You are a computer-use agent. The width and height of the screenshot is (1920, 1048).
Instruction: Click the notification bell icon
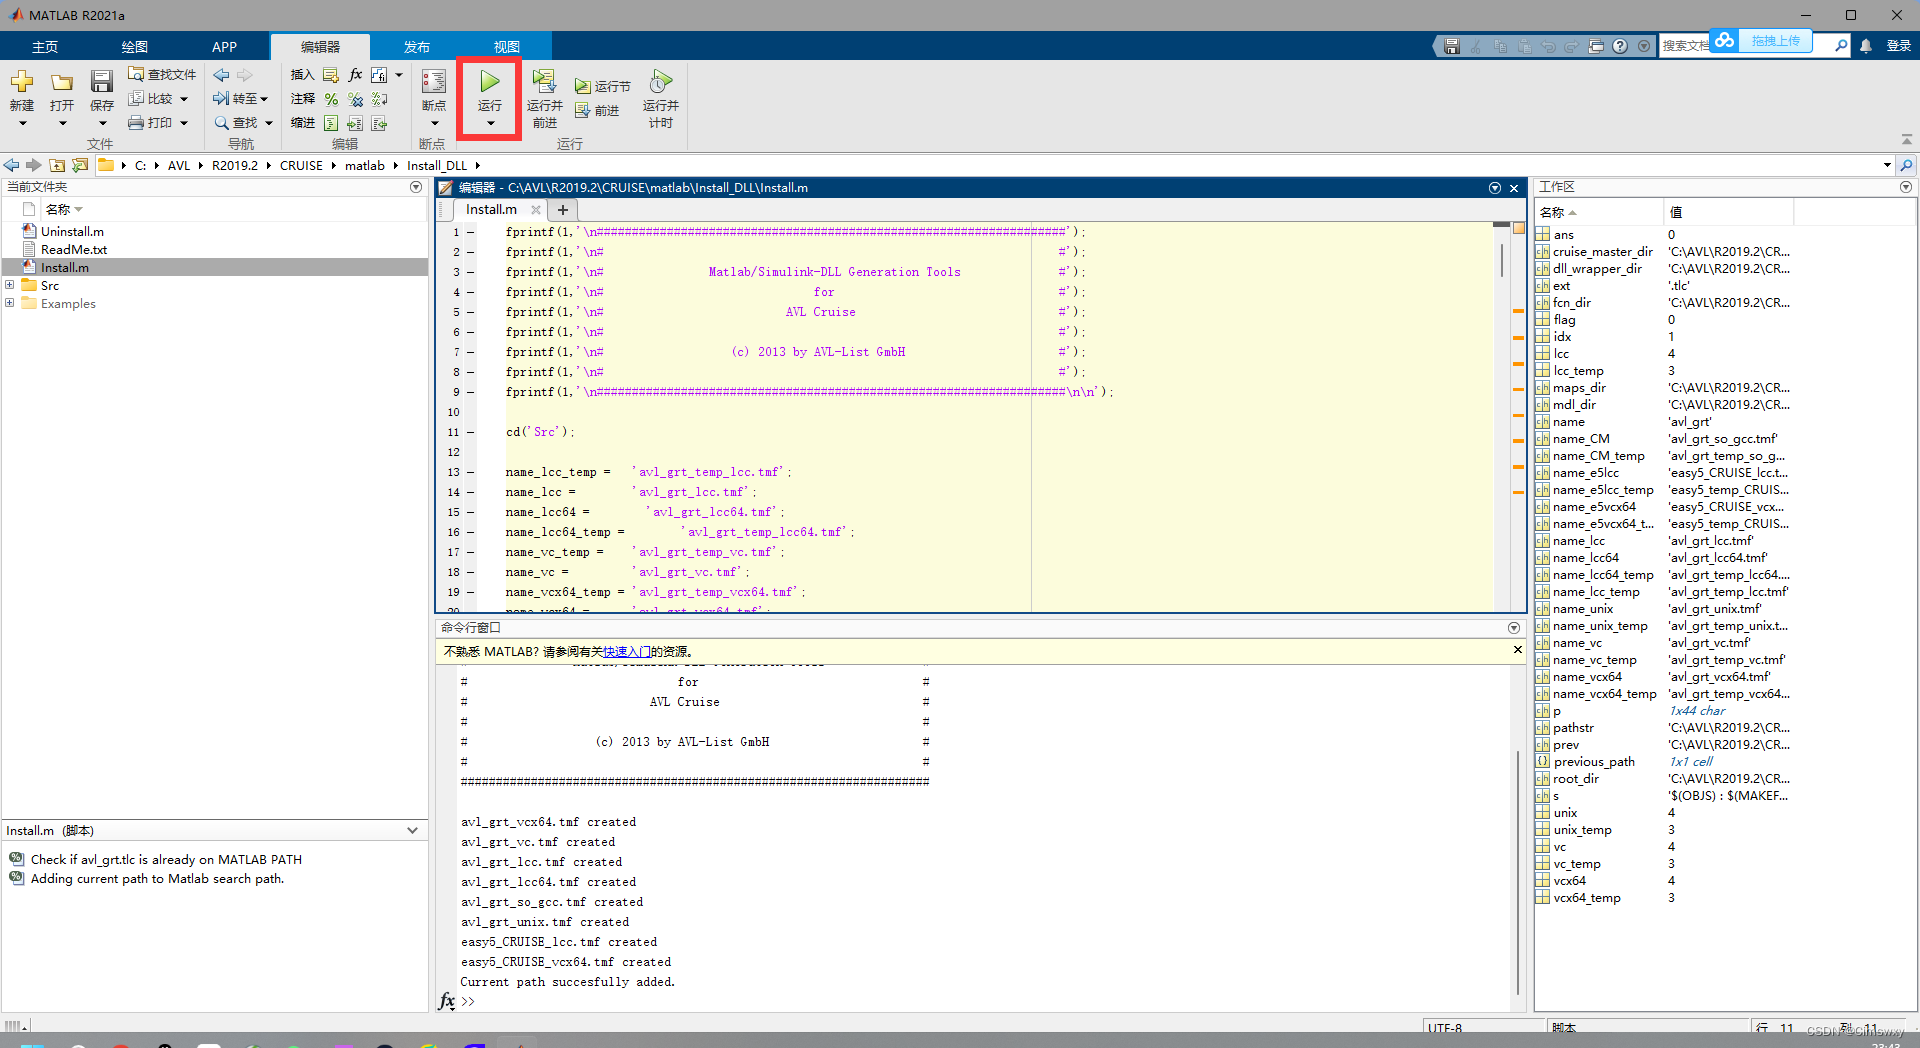click(1866, 46)
